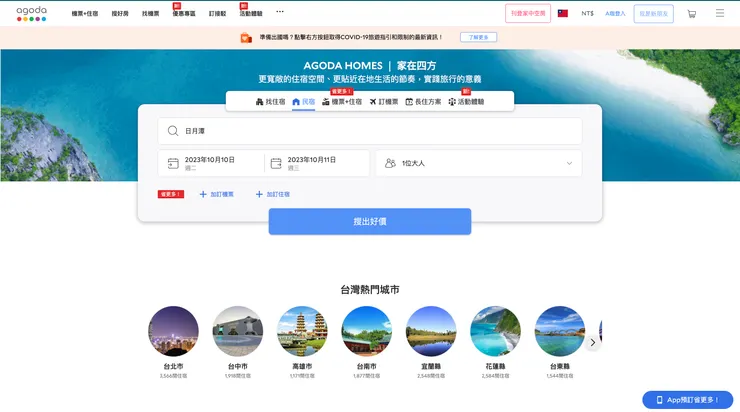The height and width of the screenshot is (412, 740).
Task: Click the three-dots more menu in navigation
Action: pos(280,12)
